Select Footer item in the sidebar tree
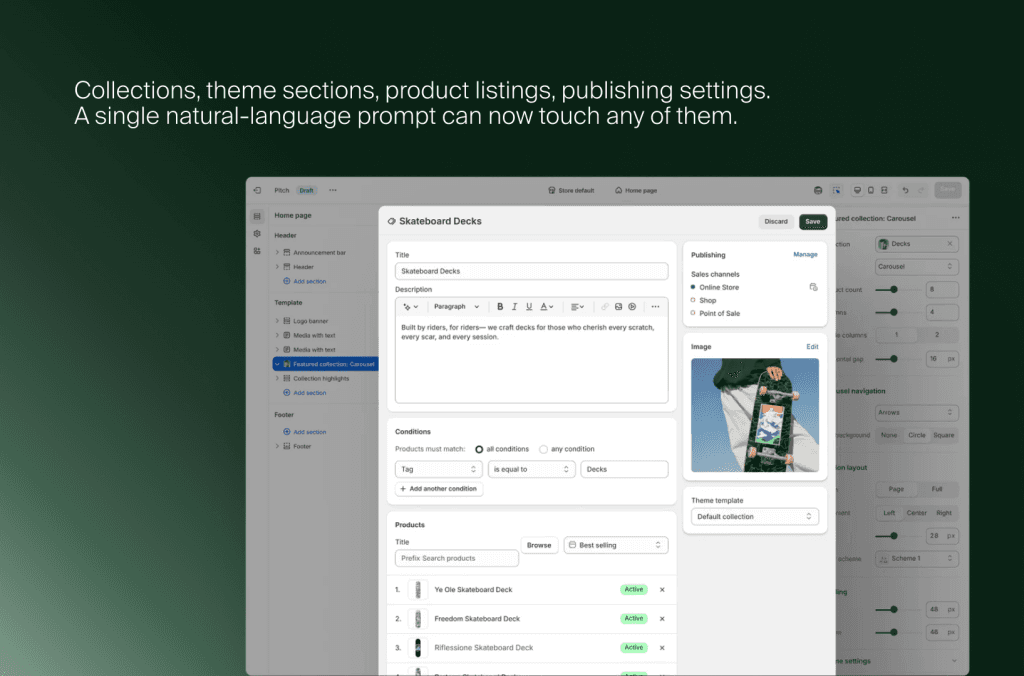 [x=302, y=446]
